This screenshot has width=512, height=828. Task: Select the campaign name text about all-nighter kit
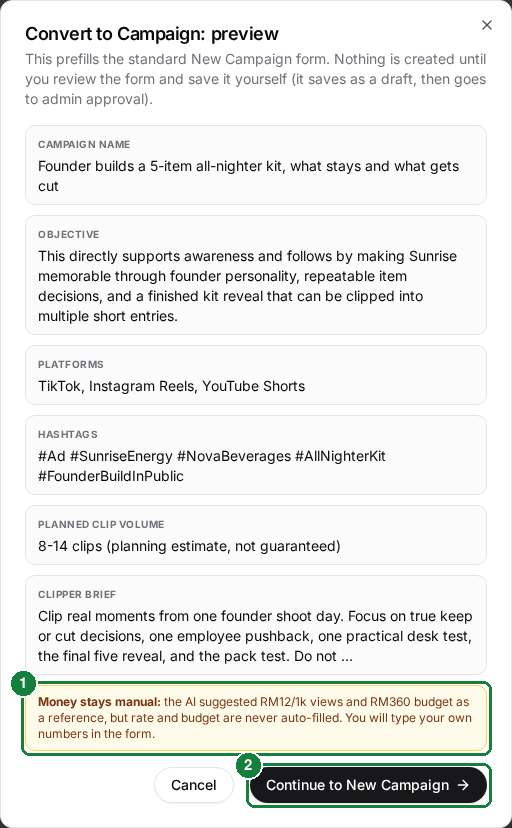pos(248,176)
